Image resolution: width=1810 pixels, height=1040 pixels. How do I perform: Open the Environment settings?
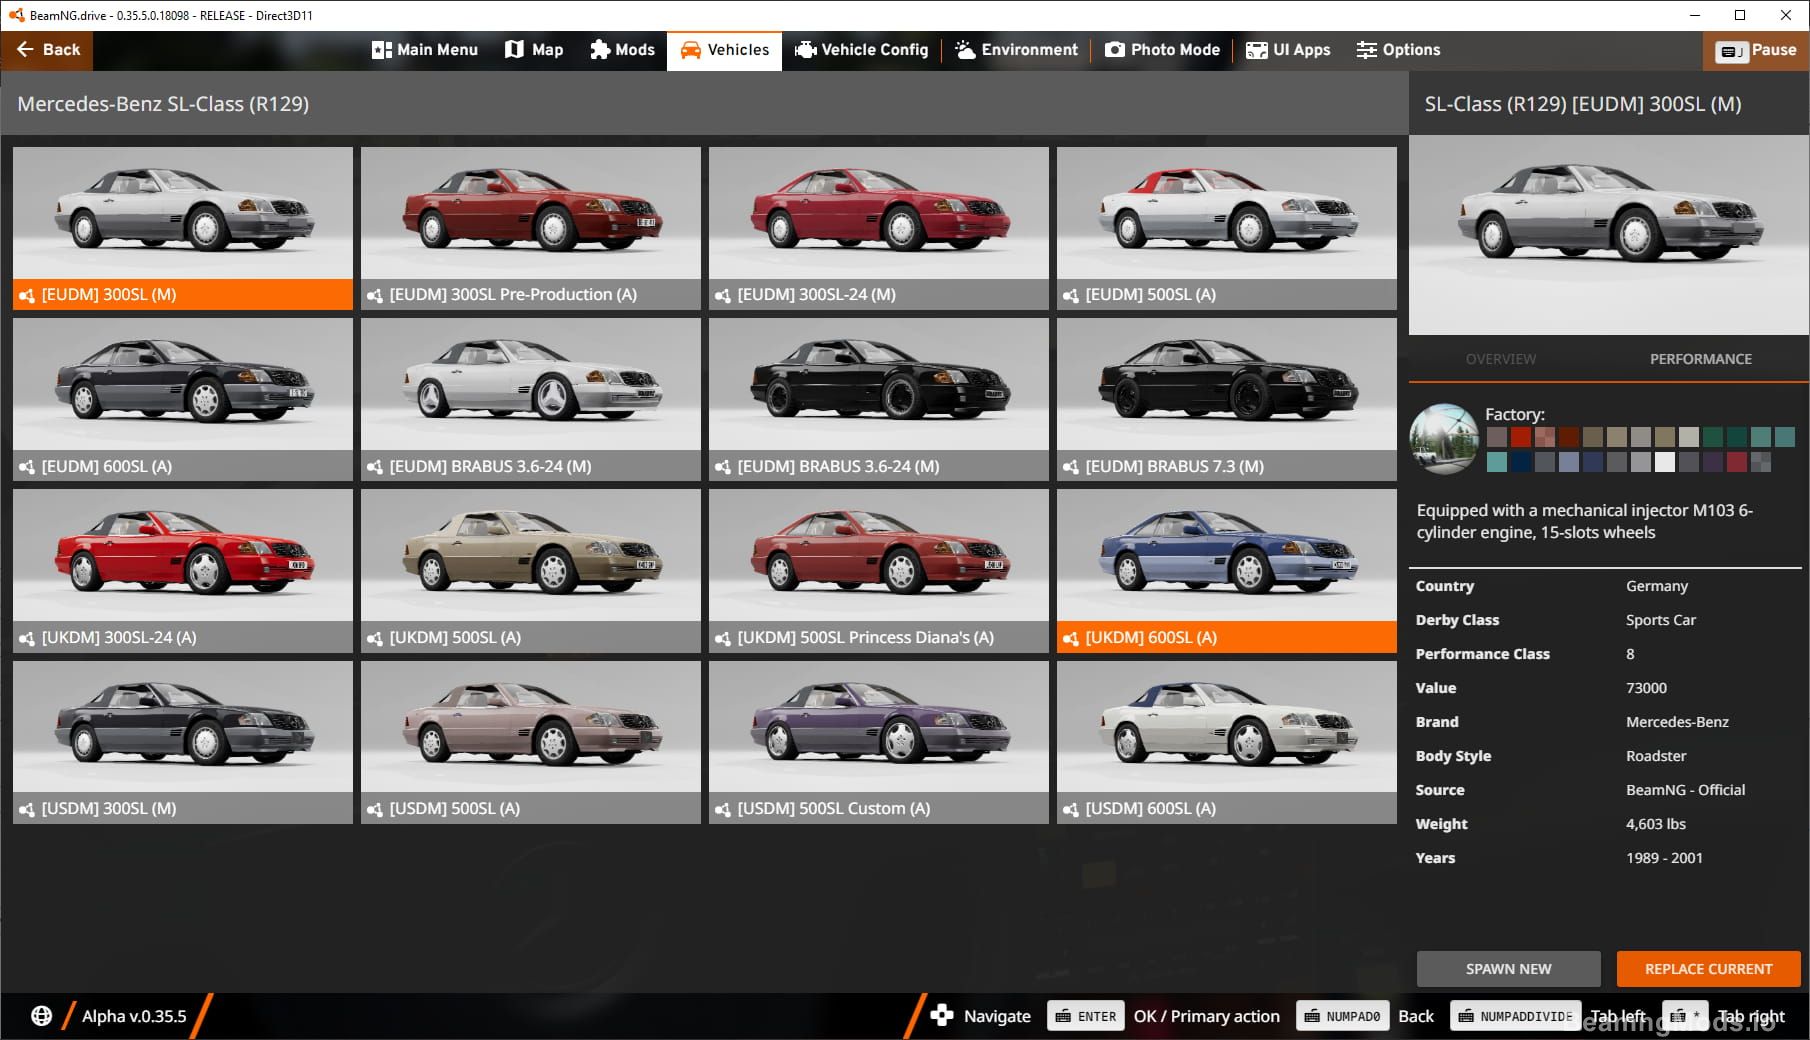(1016, 50)
